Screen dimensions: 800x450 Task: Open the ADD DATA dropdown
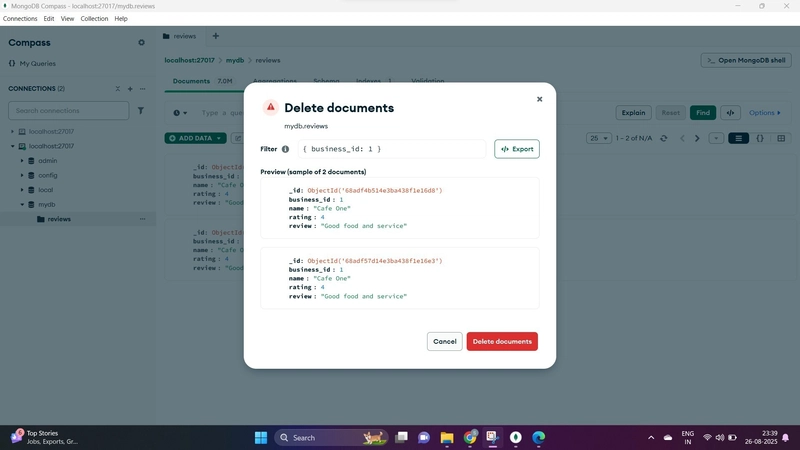[x=195, y=138]
